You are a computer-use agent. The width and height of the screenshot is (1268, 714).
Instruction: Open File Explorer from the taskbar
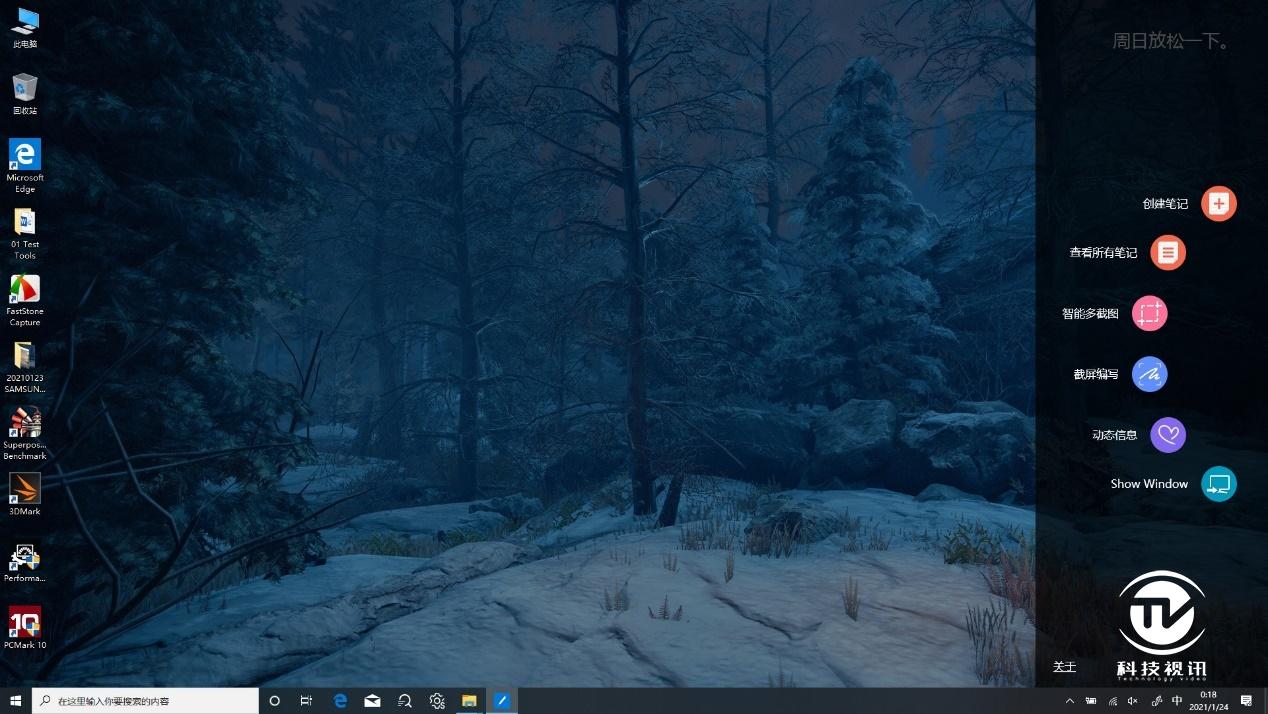tap(468, 701)
